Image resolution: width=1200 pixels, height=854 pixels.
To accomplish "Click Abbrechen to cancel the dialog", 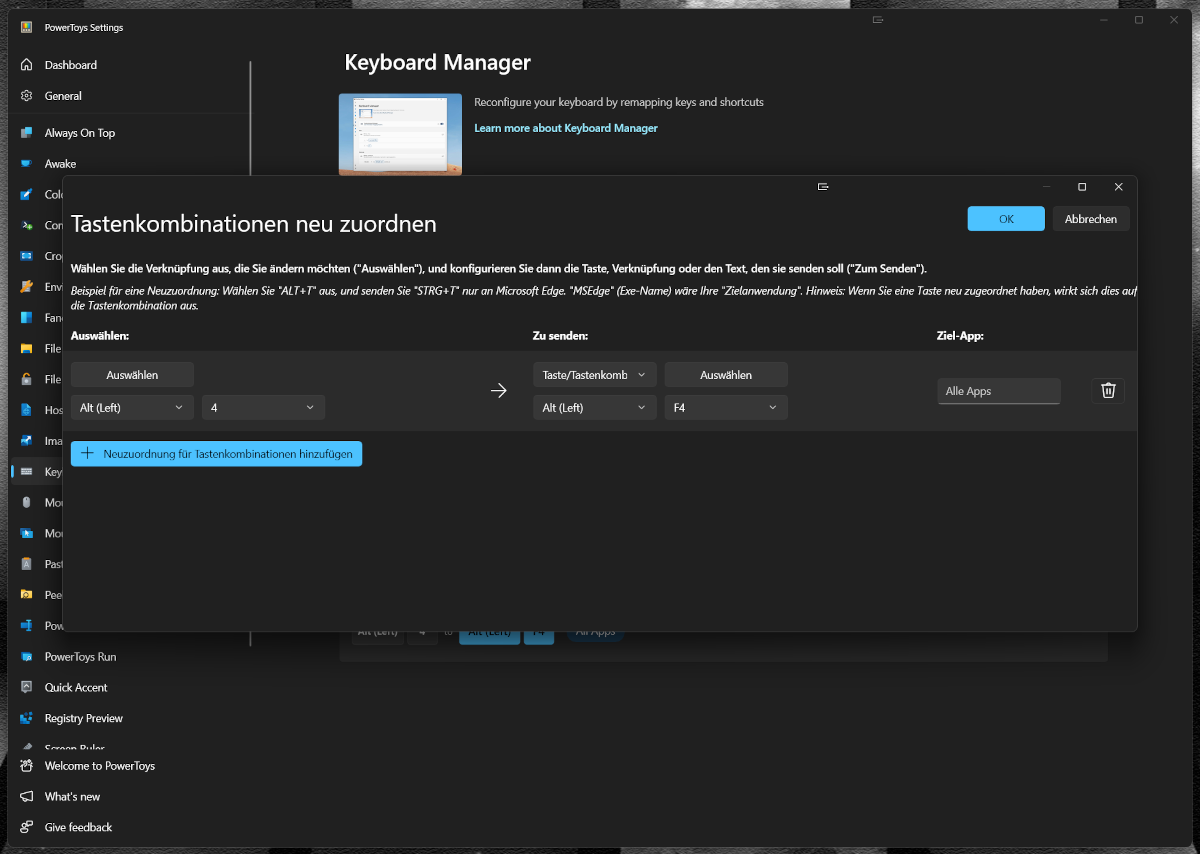I will pyautogui.click(x=1091, y=219).
